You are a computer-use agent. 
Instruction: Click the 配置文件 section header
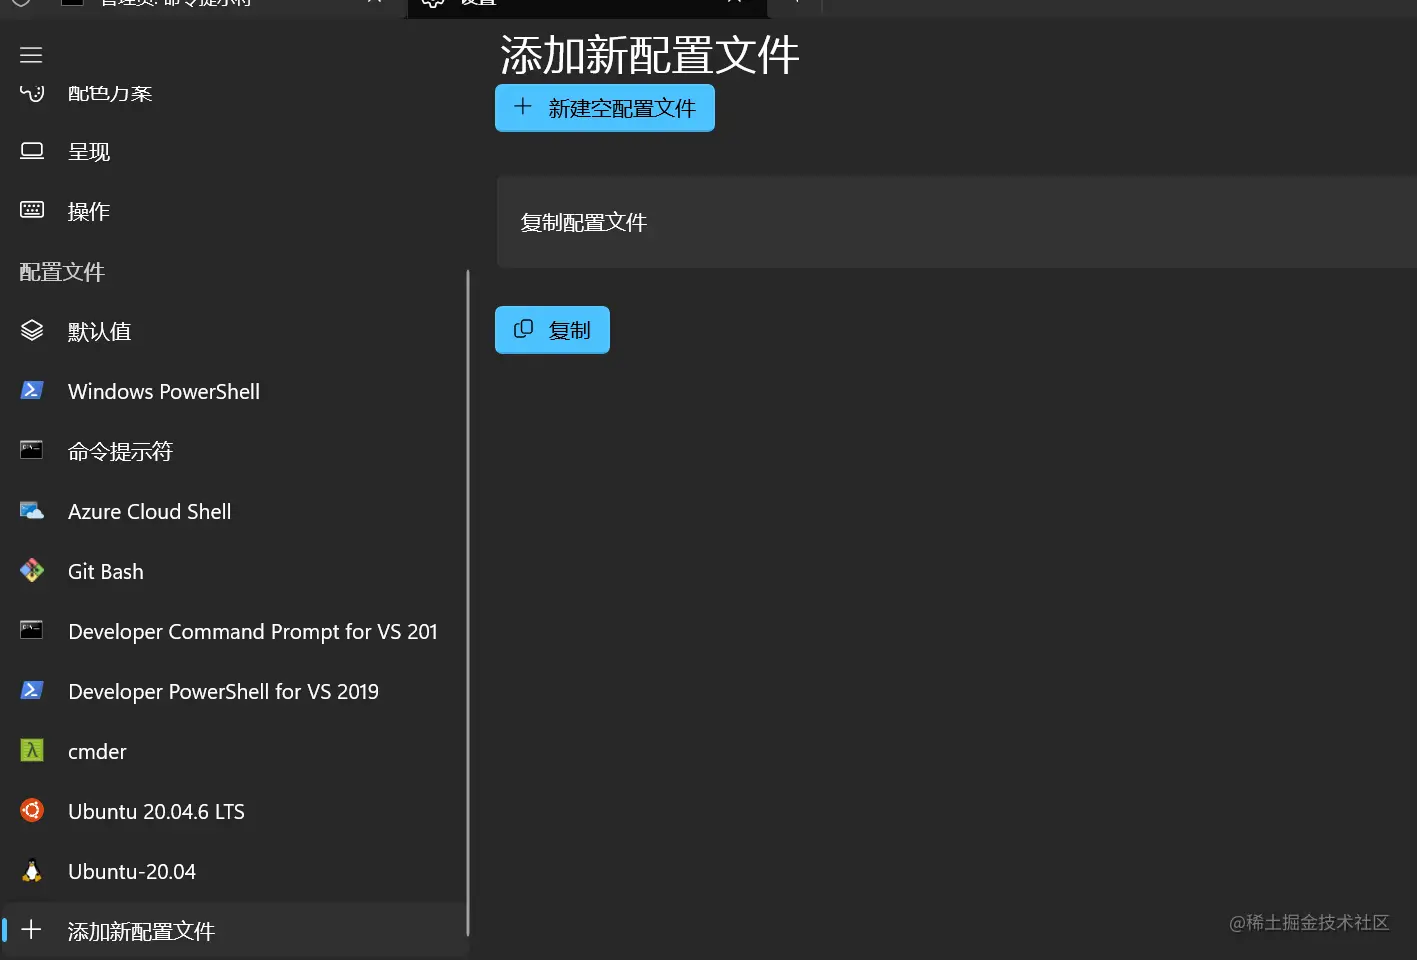click(x=62, y=272)
